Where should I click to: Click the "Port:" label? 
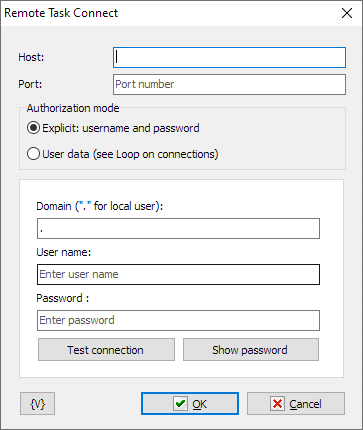coord(30,84)
